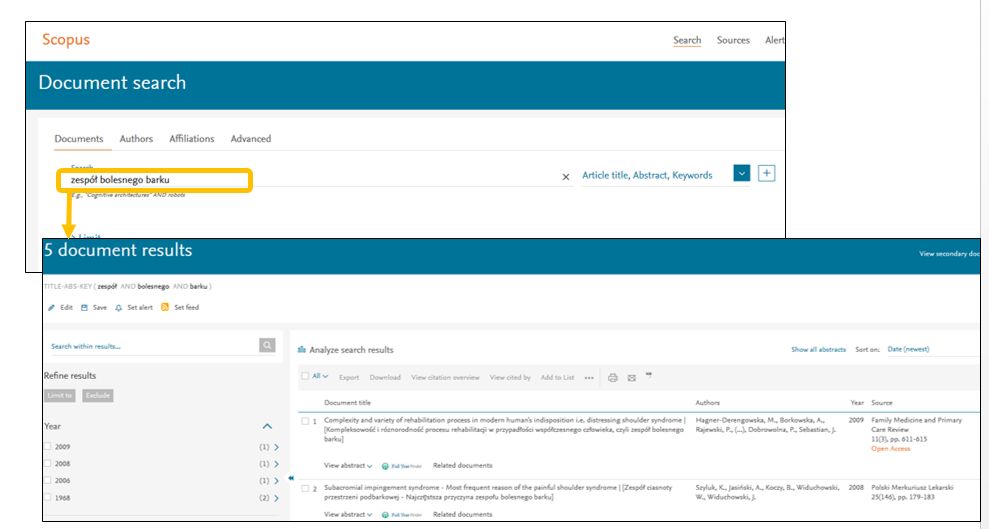Click the email envelope icon in results toolbar
This screenshot has width=989, height=529.
point(632,377)
